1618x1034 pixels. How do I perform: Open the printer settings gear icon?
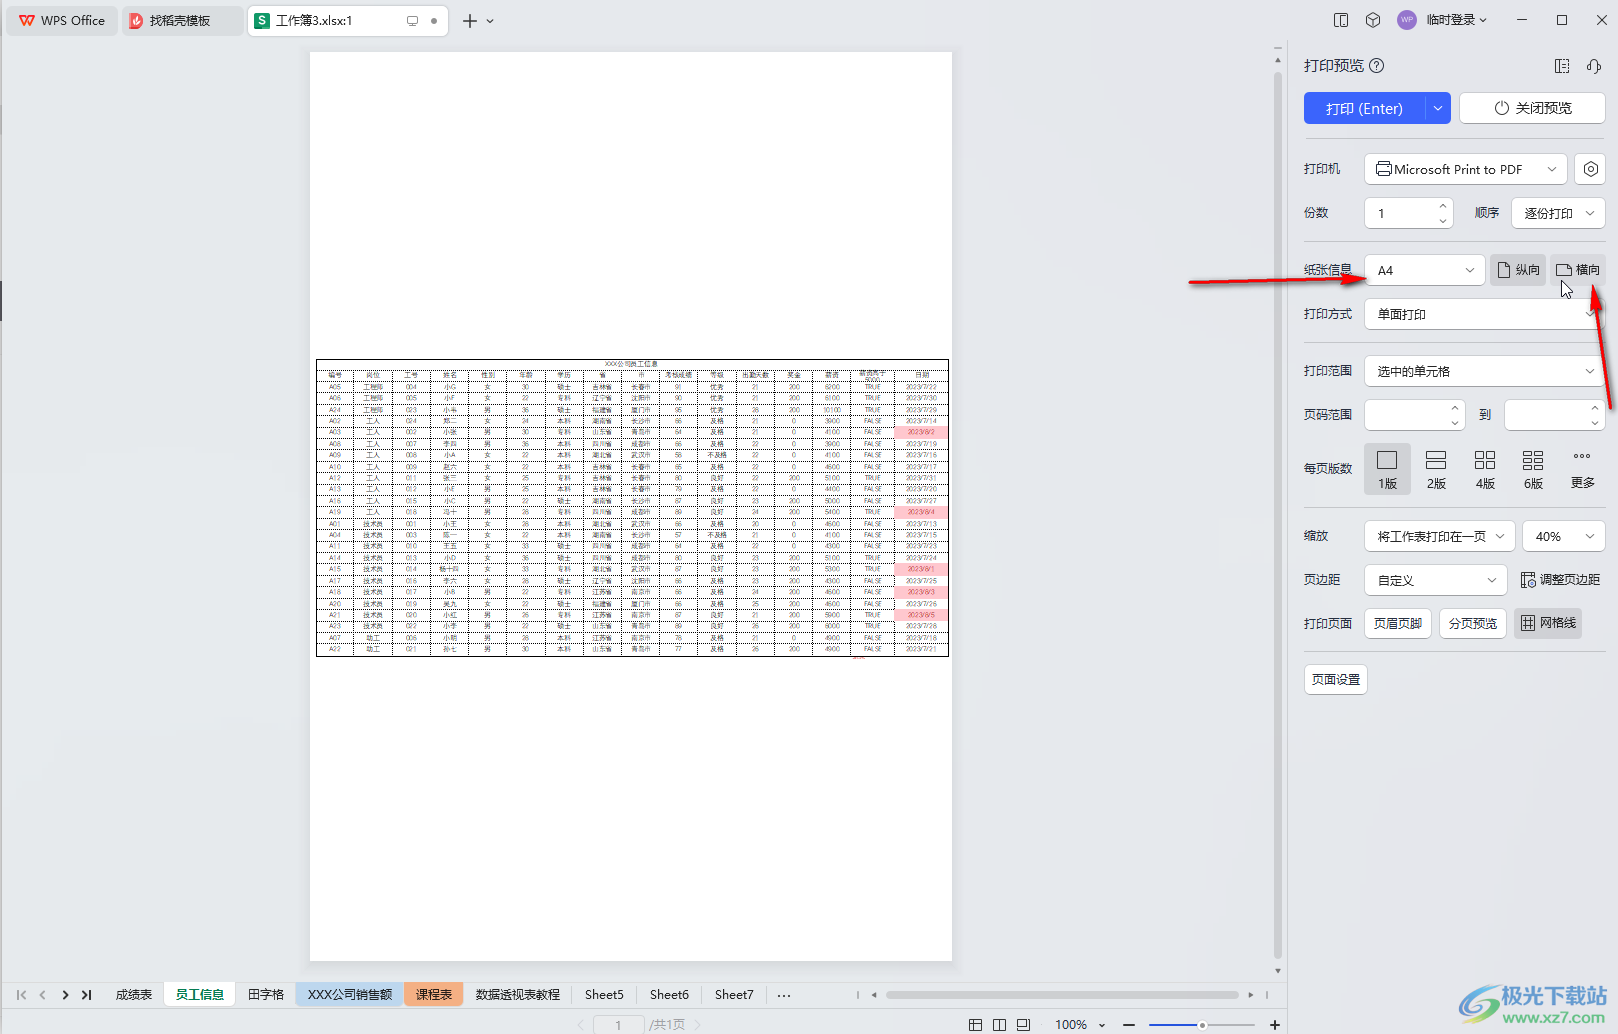1590,169
